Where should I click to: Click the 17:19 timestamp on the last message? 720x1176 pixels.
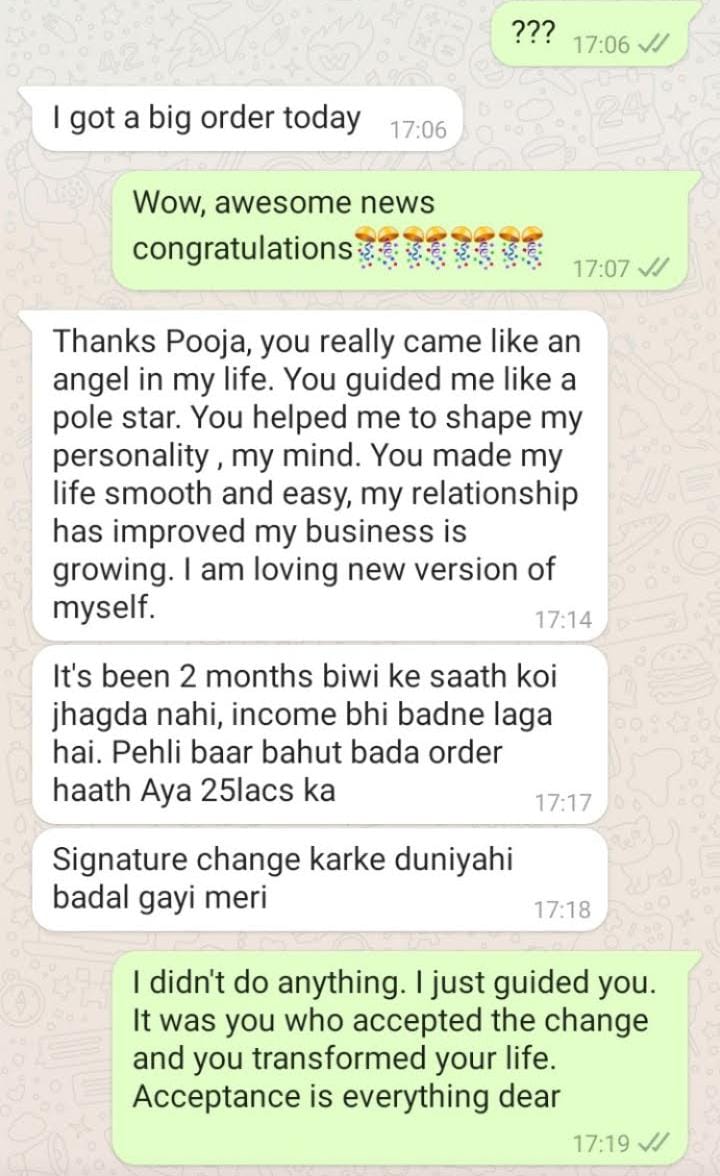click(x=602, y=1144)
